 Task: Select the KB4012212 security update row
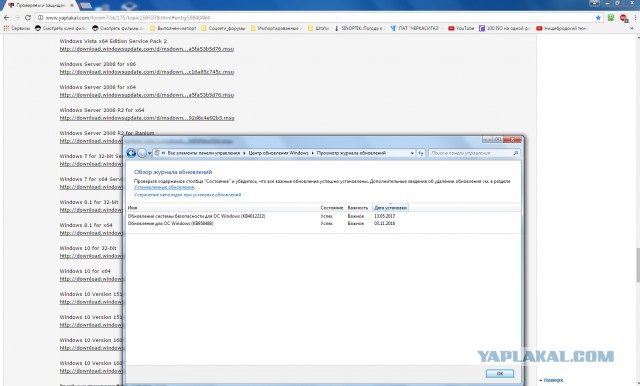tap(322, 216)
